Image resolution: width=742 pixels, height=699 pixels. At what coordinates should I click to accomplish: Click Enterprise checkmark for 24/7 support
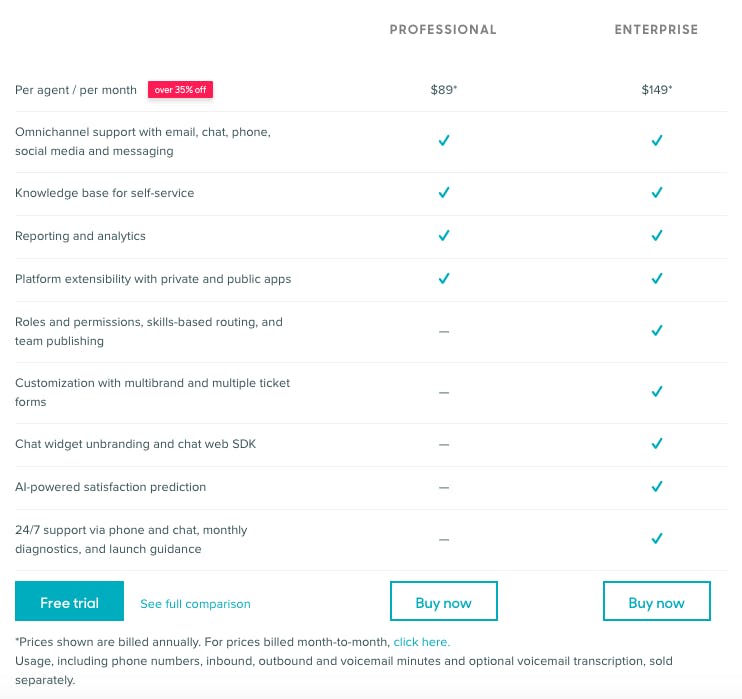pos(657,539)
